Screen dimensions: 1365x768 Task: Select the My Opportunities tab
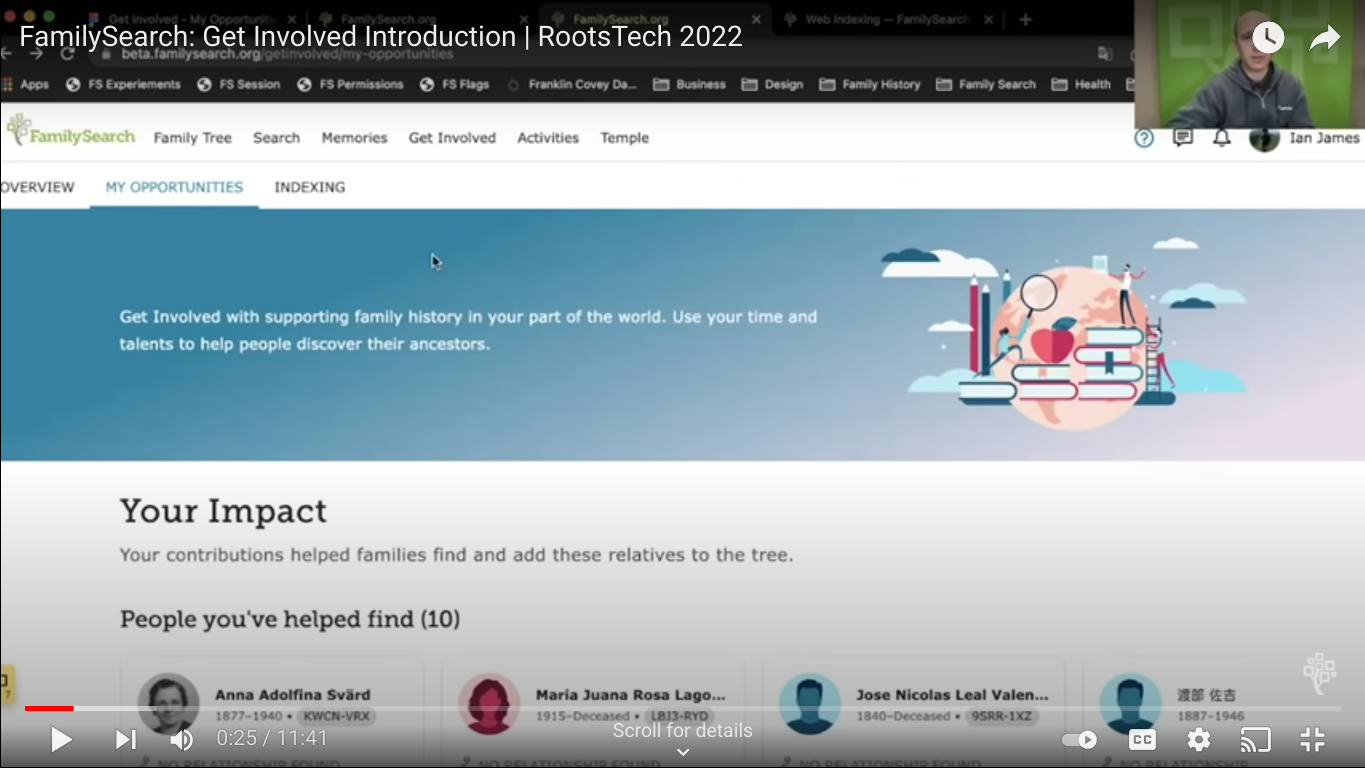pyautogui.click(x=174, y=187)
